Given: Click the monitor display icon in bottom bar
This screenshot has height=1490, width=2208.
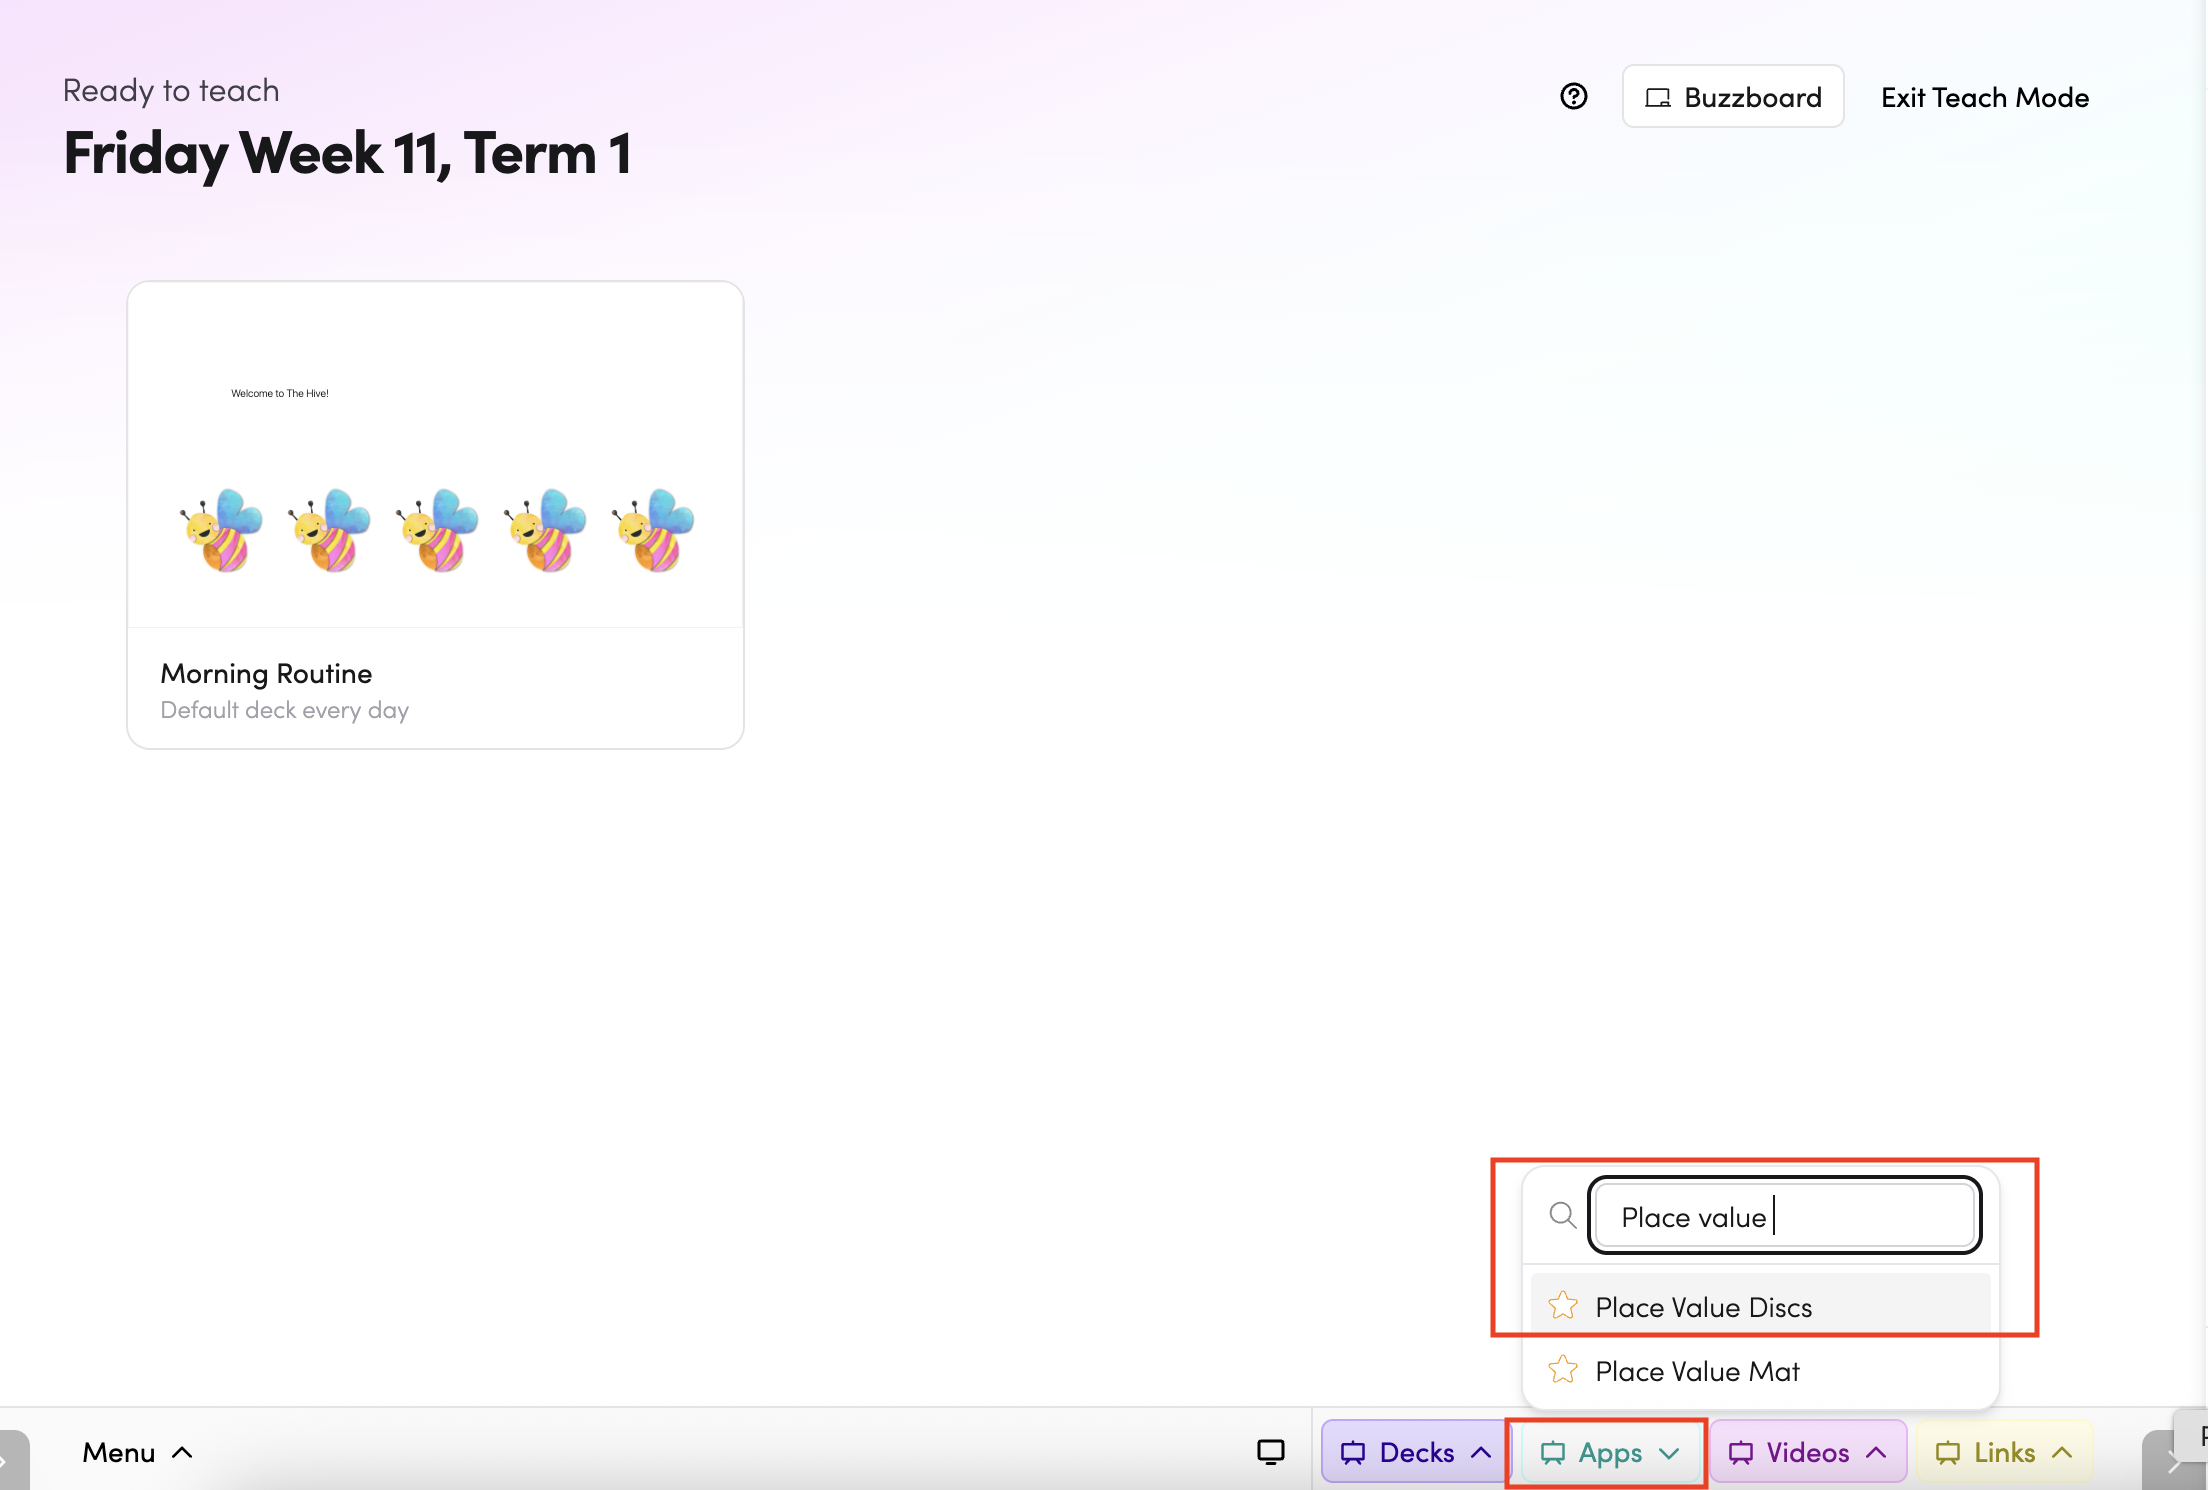Looking at the screenshot, I should pyautogui.click(x=1270, y=1452).
